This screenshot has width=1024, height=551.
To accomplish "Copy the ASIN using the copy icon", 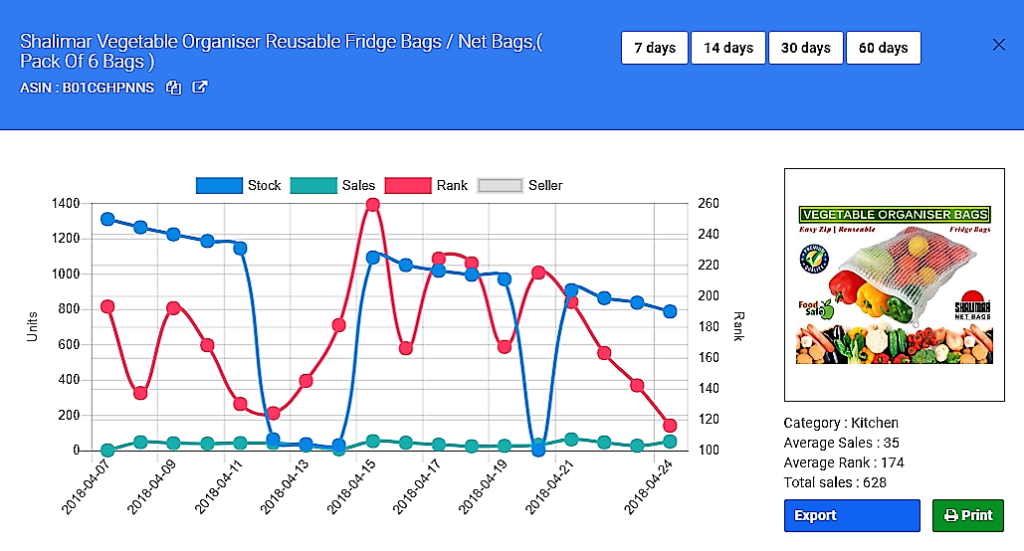I will [173, 87].
